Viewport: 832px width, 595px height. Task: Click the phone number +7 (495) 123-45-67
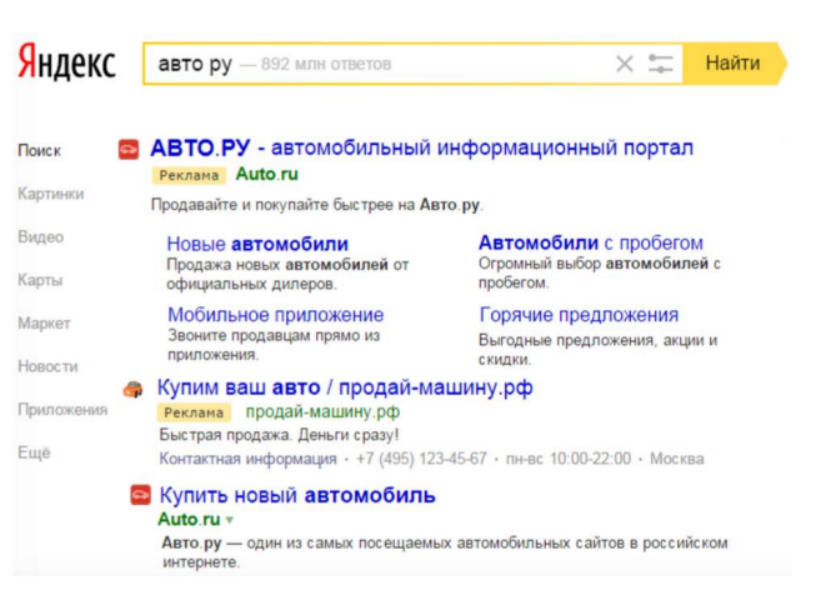(x=421, y=459)
